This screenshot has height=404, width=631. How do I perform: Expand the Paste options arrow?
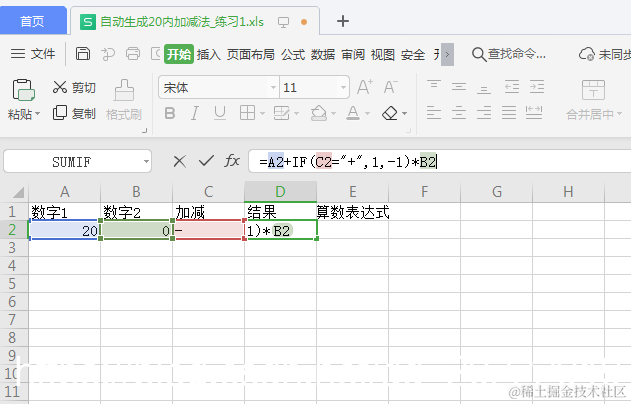[38, 114]
